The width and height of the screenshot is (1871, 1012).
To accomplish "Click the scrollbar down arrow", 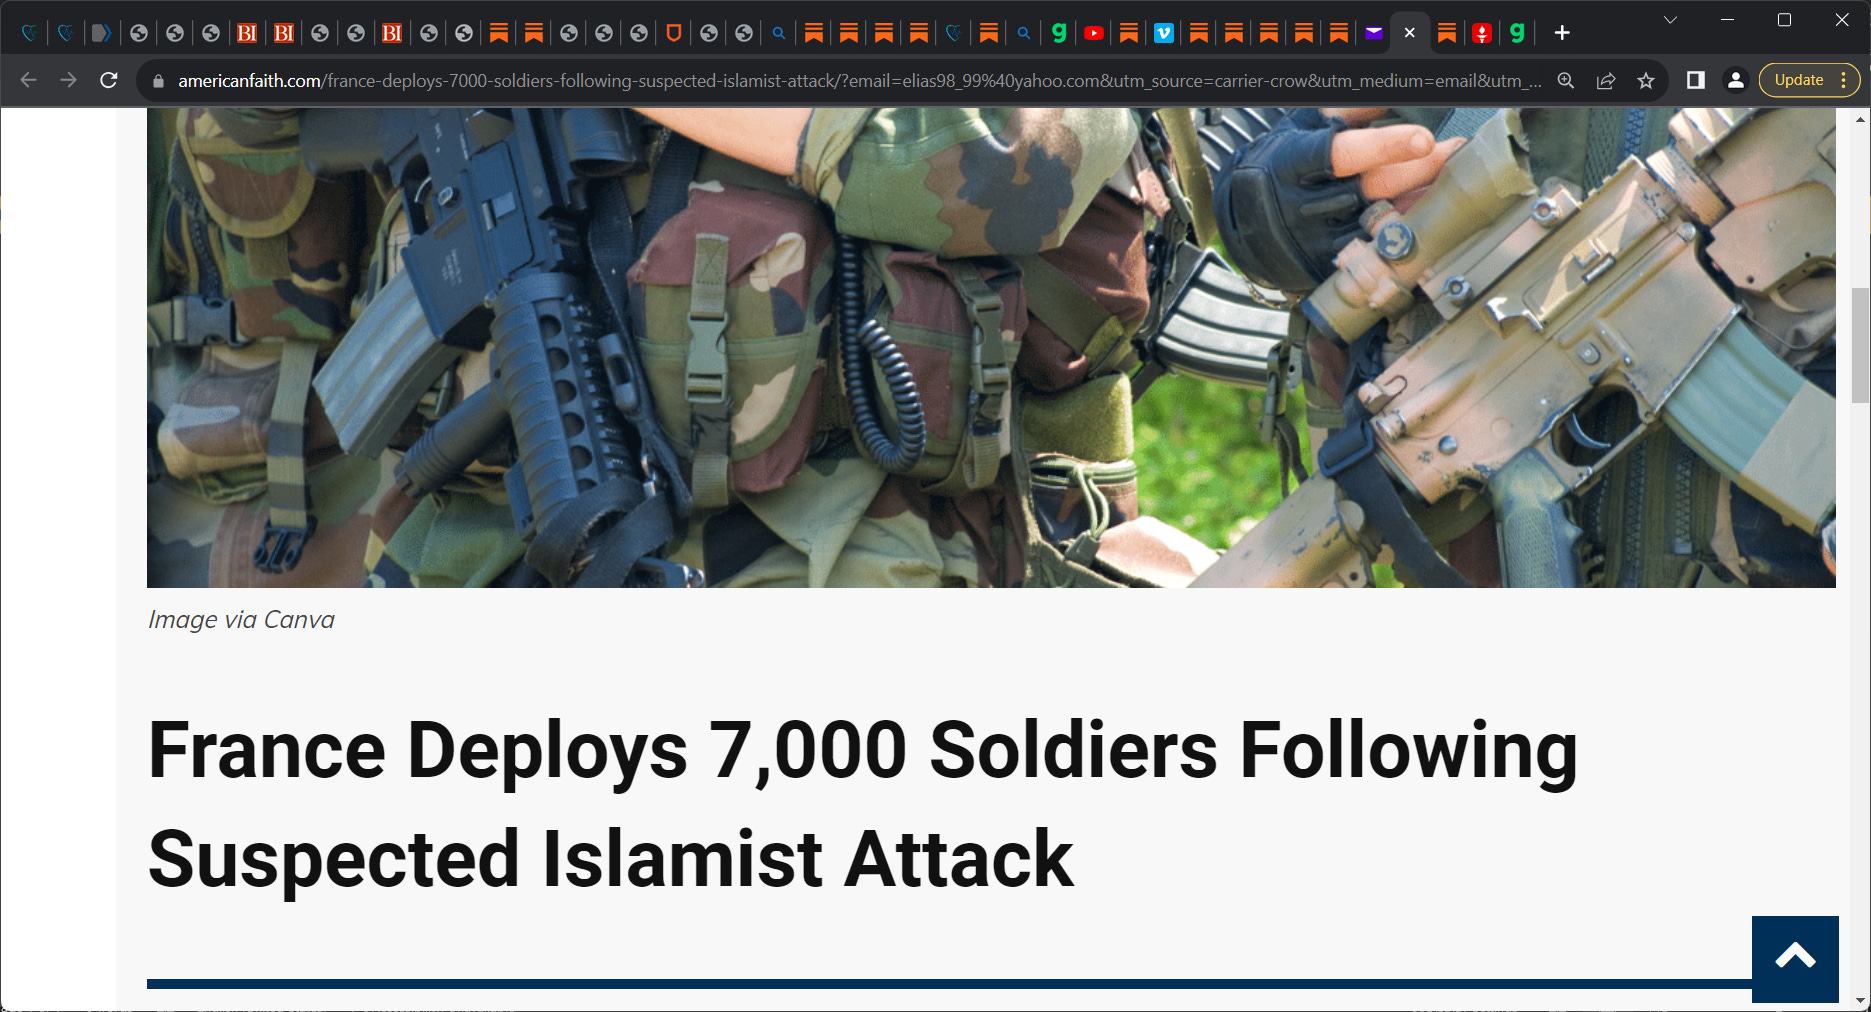I will (x=1861, y=1000).
